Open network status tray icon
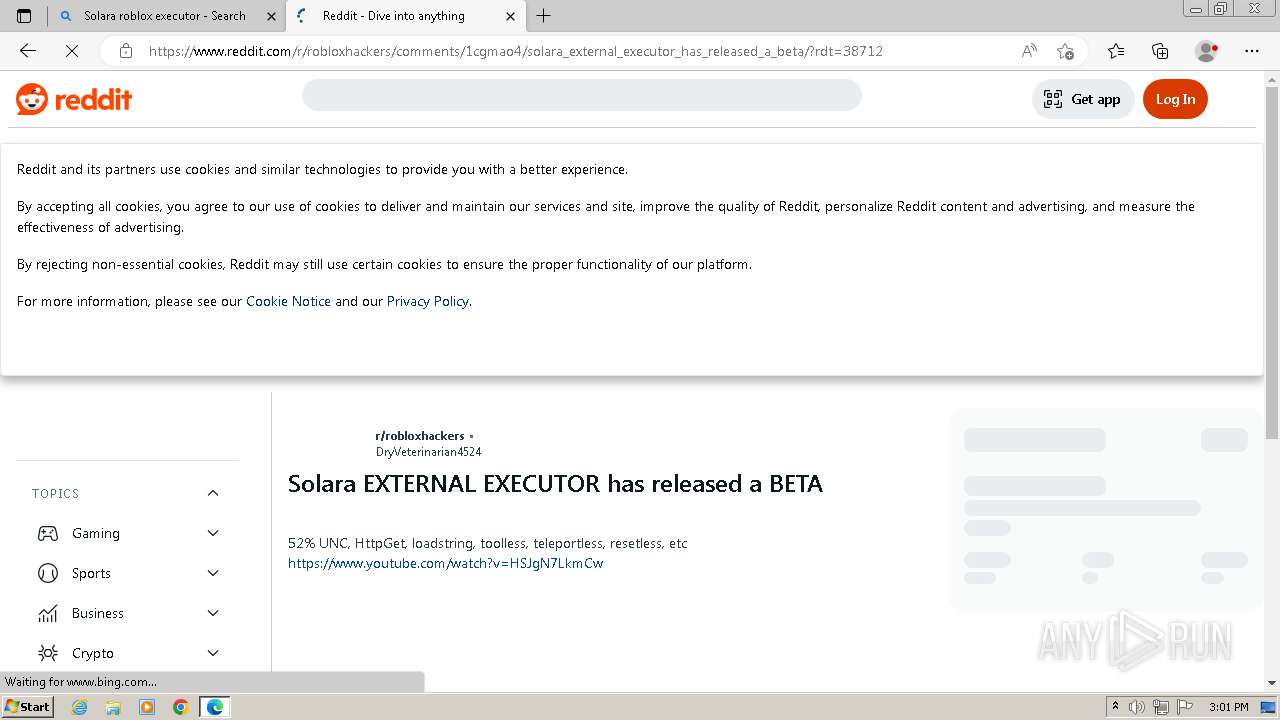The height and width of the screenshot is (720, 1280). pyautogui.click(x=1160, y=707)
